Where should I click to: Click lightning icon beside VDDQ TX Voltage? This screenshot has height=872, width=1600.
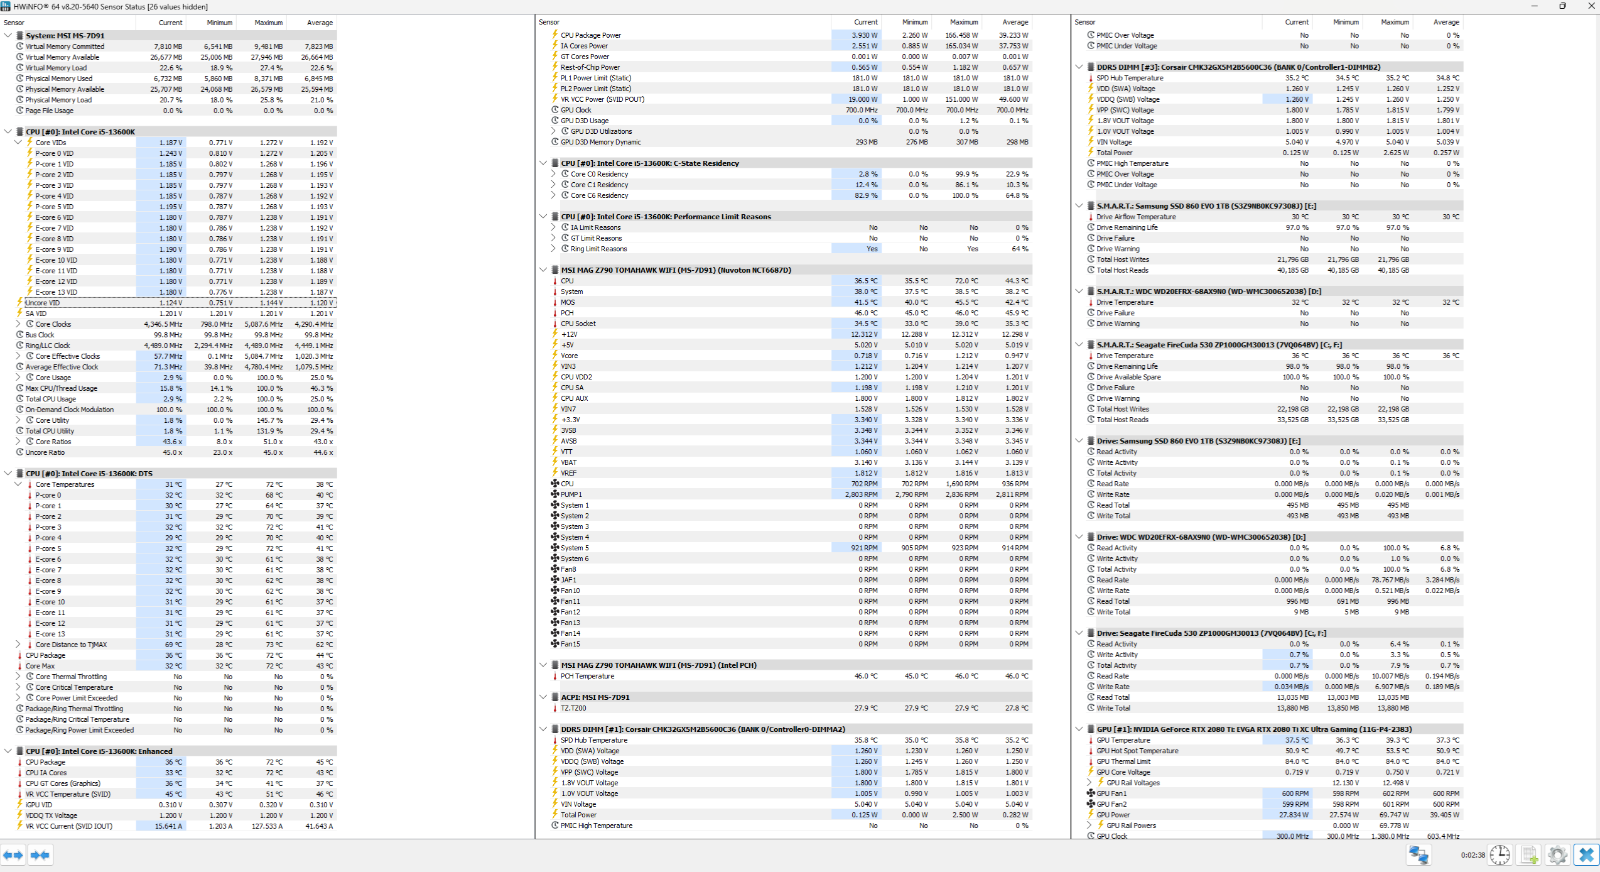(19, 815)
